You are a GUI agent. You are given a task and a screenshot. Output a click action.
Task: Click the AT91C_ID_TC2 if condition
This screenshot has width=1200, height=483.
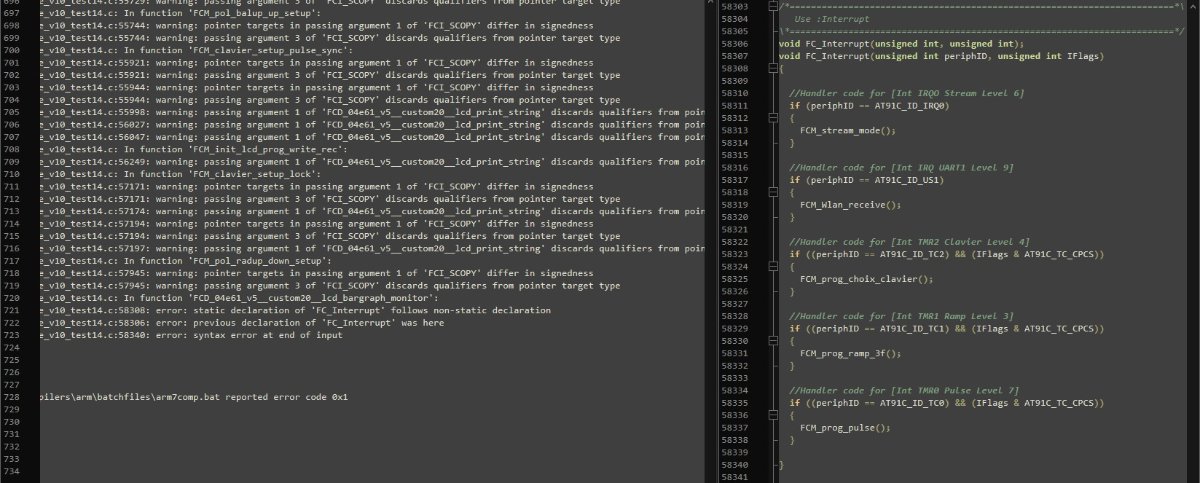click(946, 253)
